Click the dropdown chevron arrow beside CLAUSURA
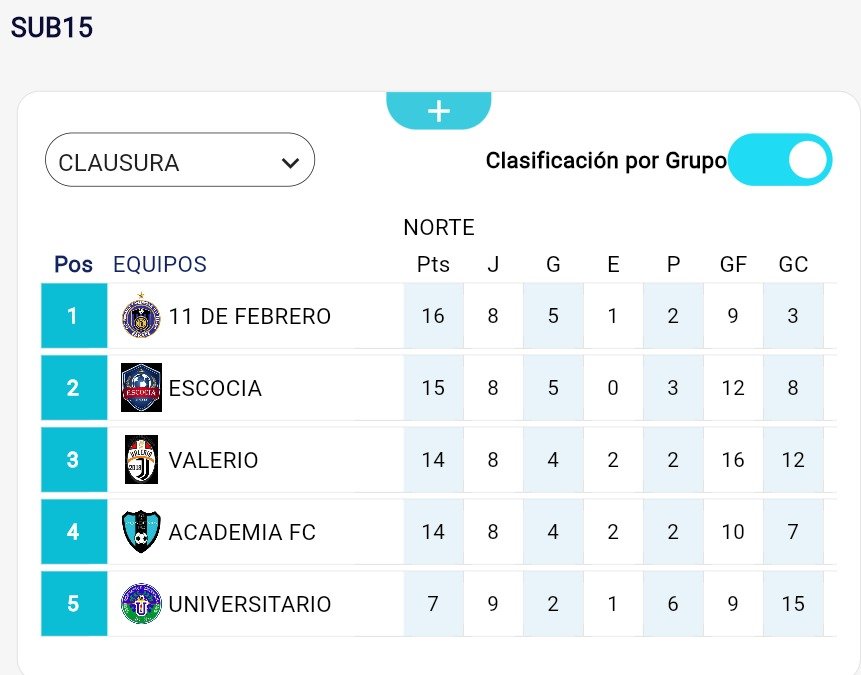This screenshot has width=861, height=675. (291, 163)
